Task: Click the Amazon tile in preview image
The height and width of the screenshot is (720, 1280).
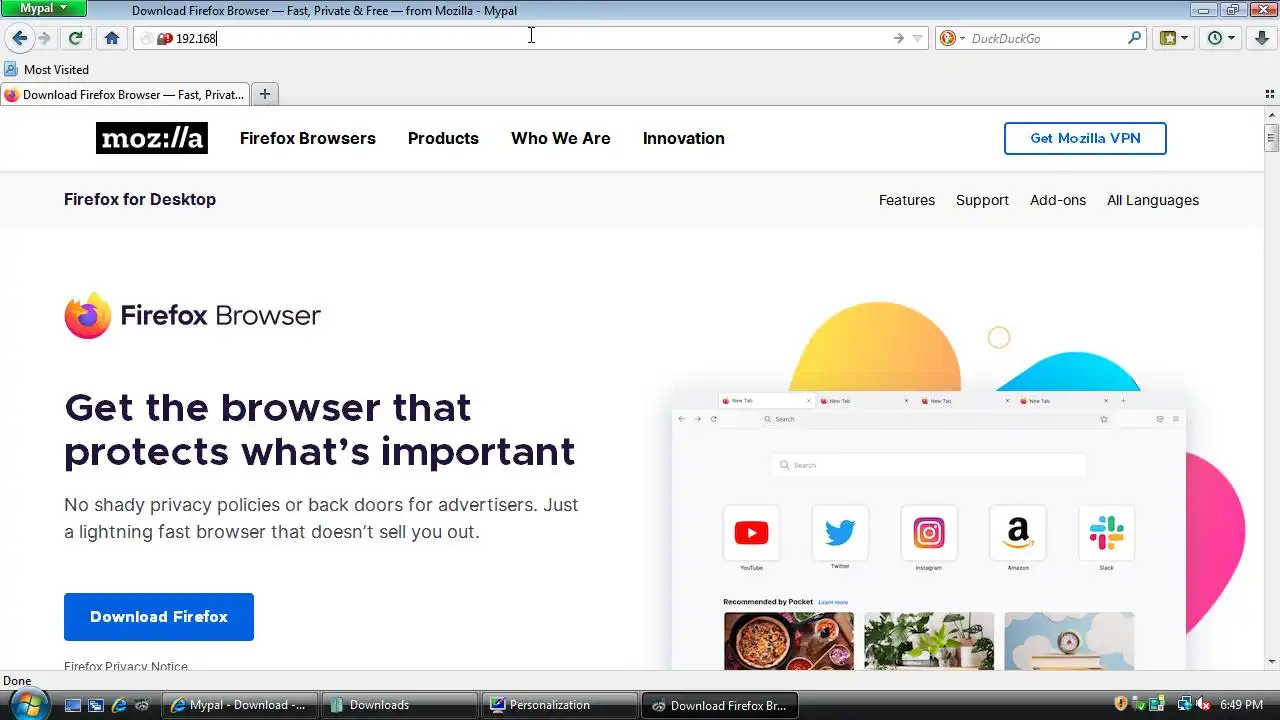Action: tap(1018, 533)
